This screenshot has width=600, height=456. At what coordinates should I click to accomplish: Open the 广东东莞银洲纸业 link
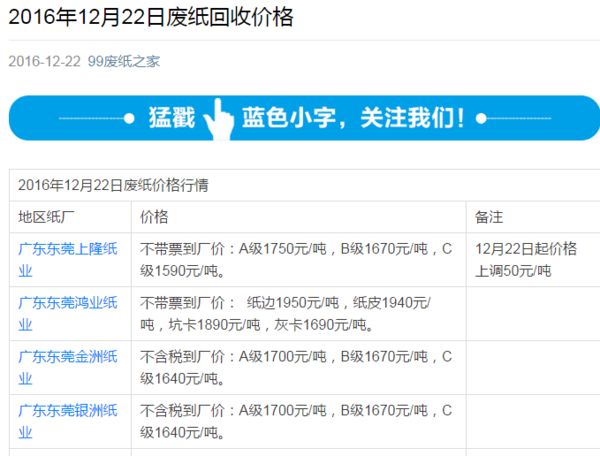click(x=68, y=422)
